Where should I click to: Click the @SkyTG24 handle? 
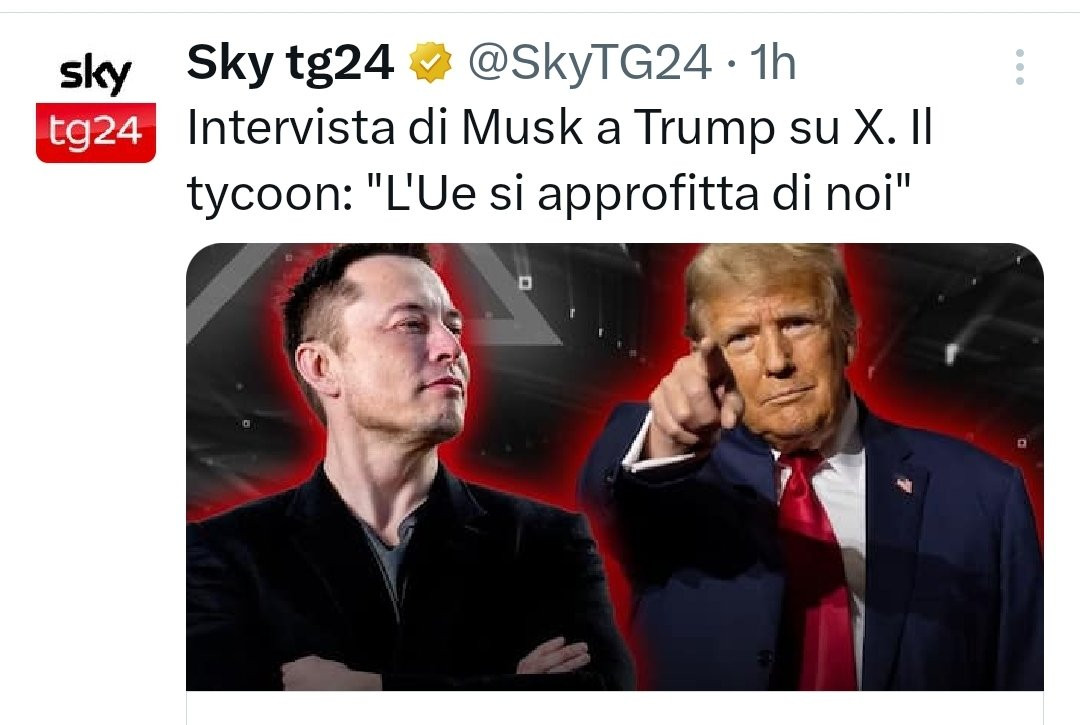(590, 63)
